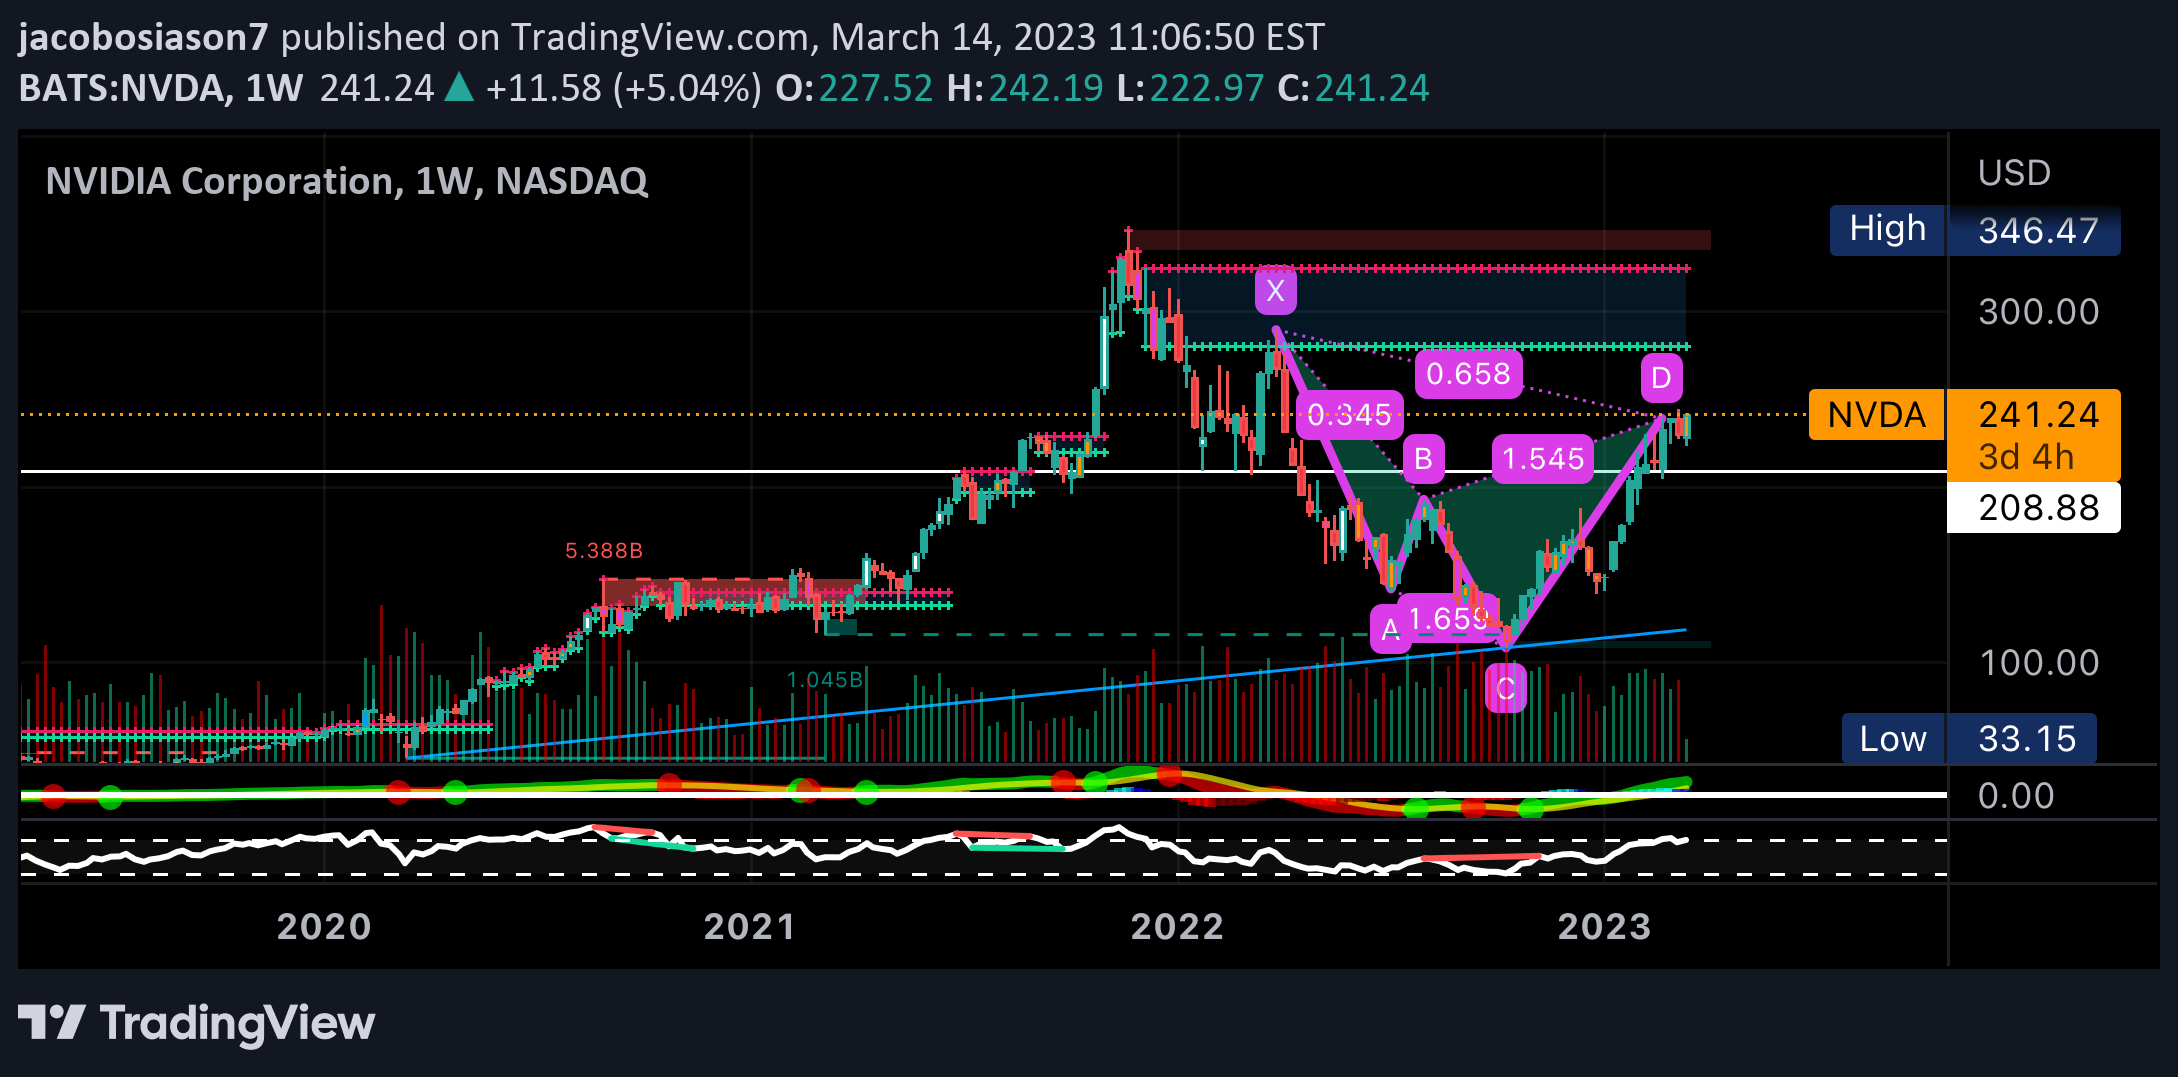Click the white 208.88 price level tag
The image size is (2178, 1077).
(2034, 508)
